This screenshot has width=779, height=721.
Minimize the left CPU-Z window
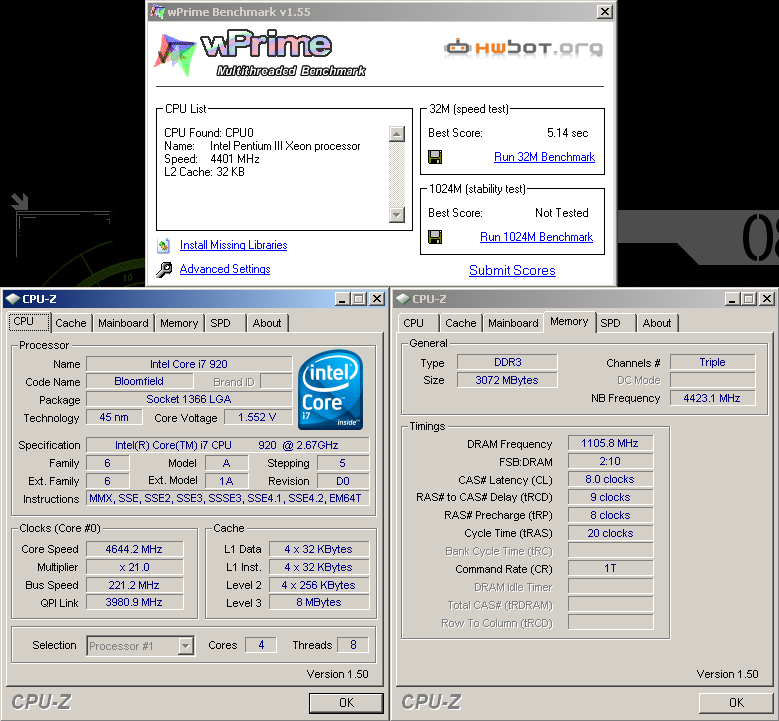342,299
